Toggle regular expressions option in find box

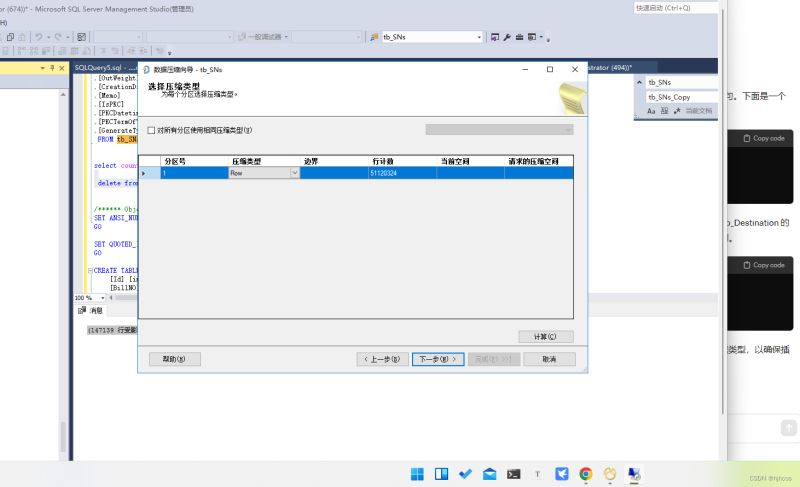(677, 111)
